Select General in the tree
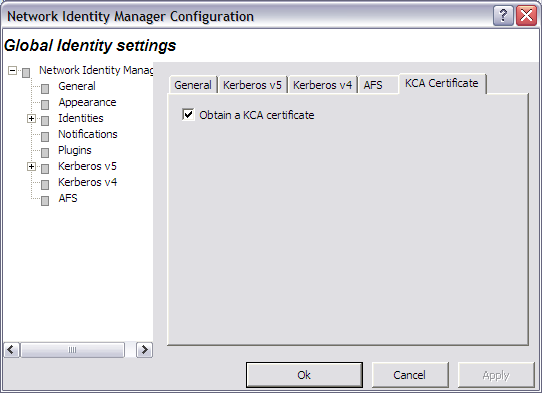 click(x=77, y=86)
